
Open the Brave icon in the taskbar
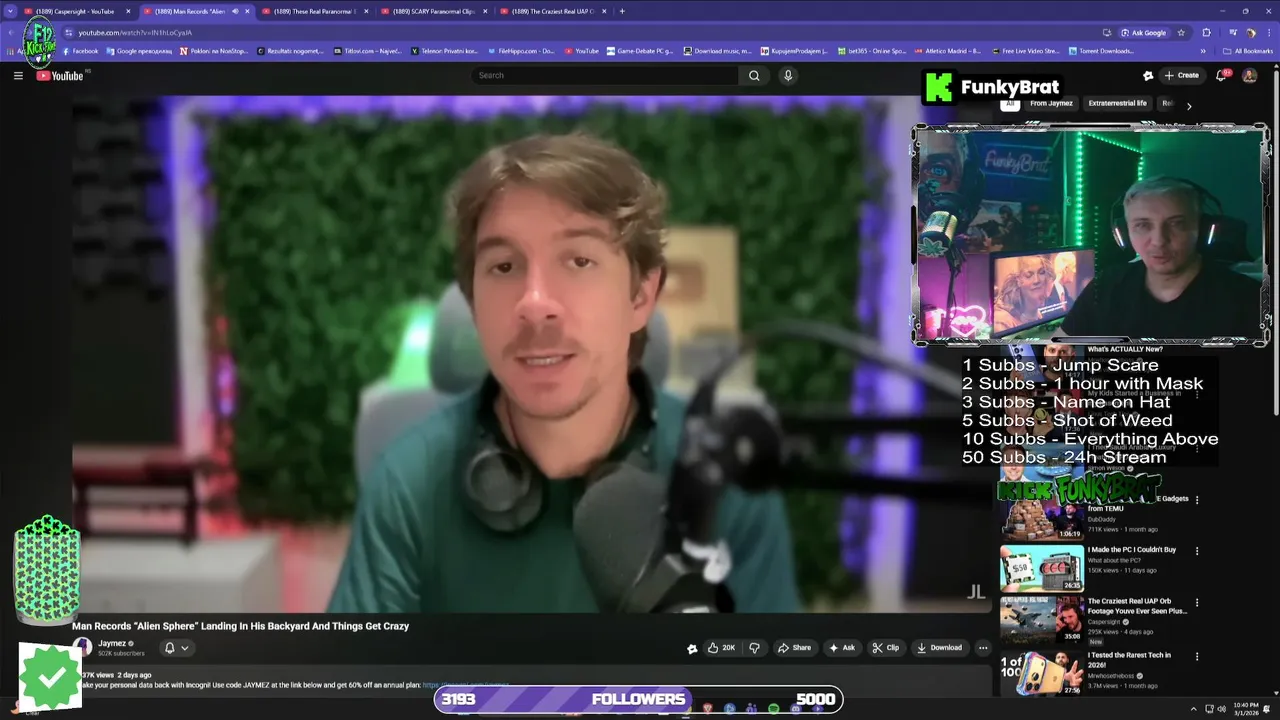pyautogui.click(x=708, y=709)
